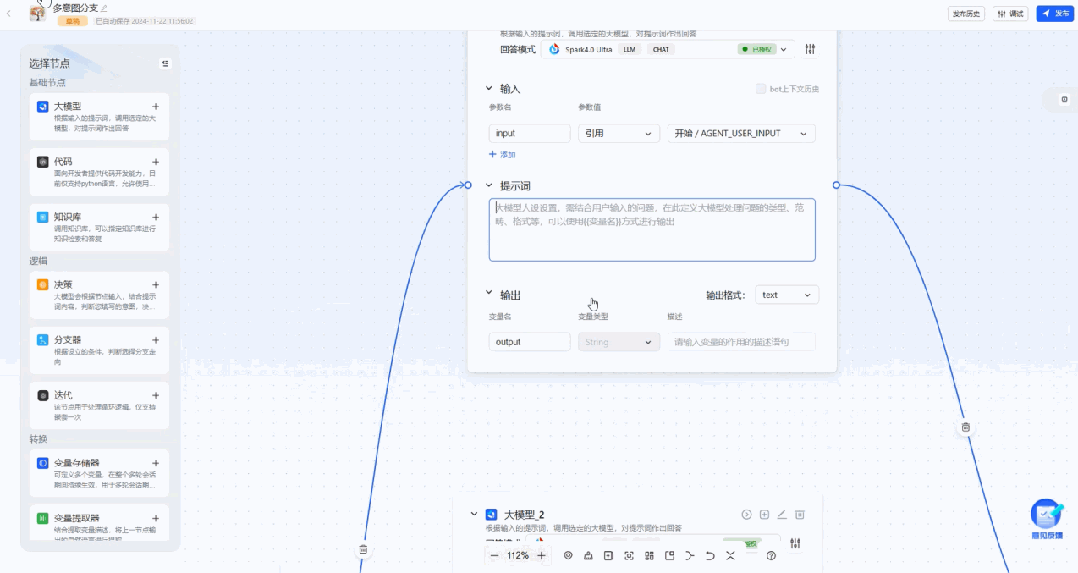Click small panel icon at right edge

(x=1064, y=99)
